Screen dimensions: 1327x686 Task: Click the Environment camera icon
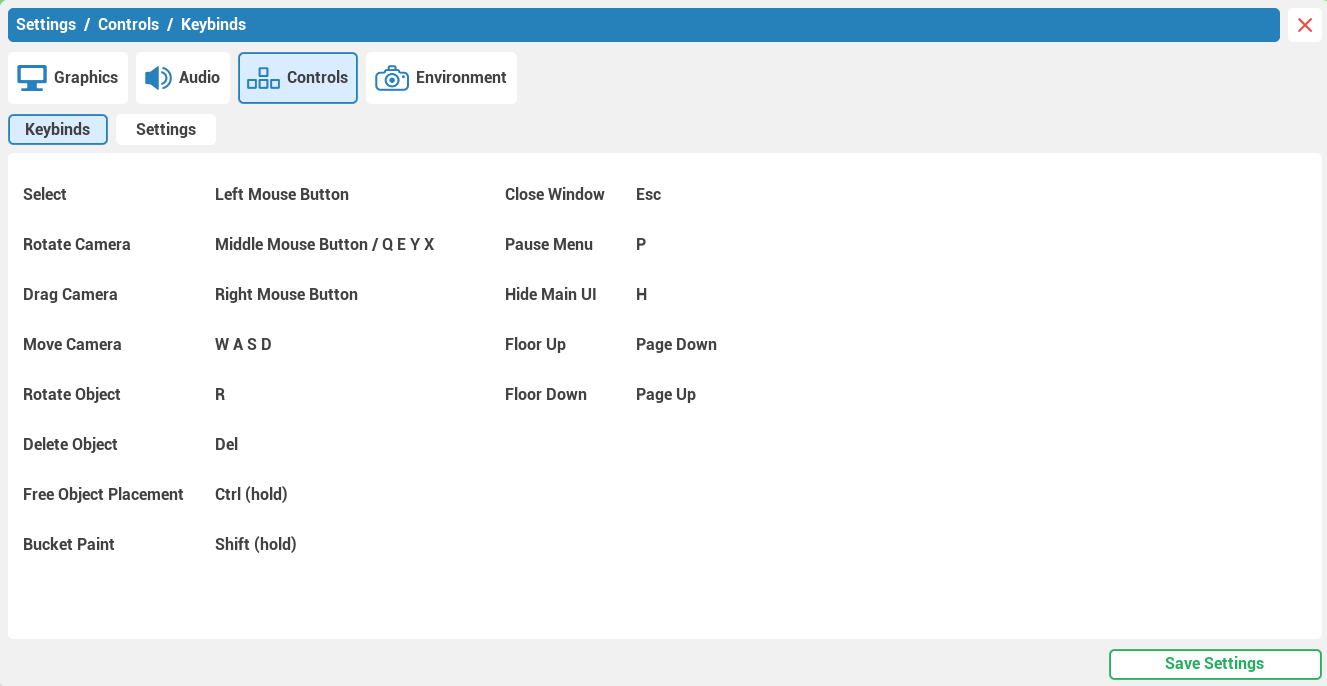pos(392,78)
